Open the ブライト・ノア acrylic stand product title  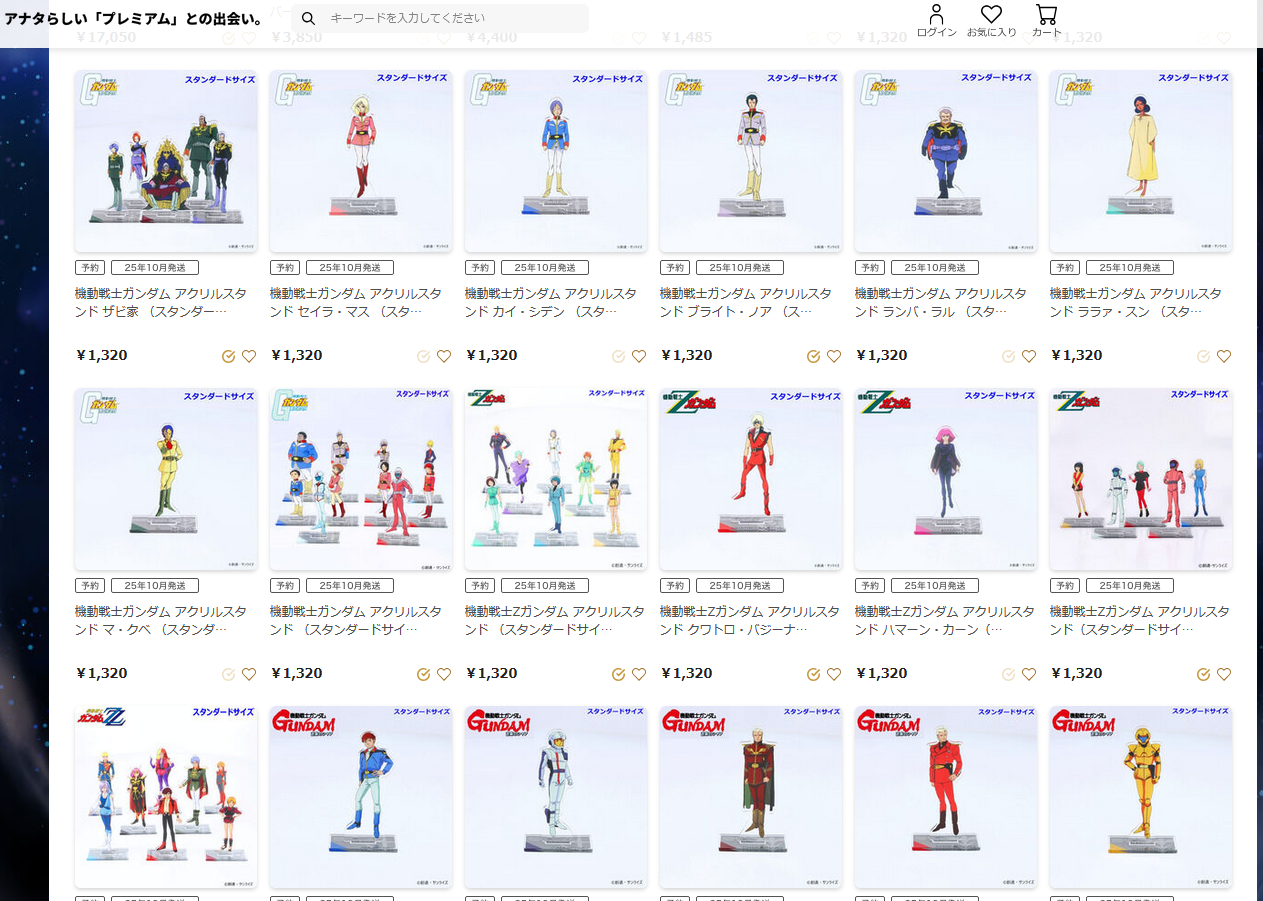click(746, 302)
